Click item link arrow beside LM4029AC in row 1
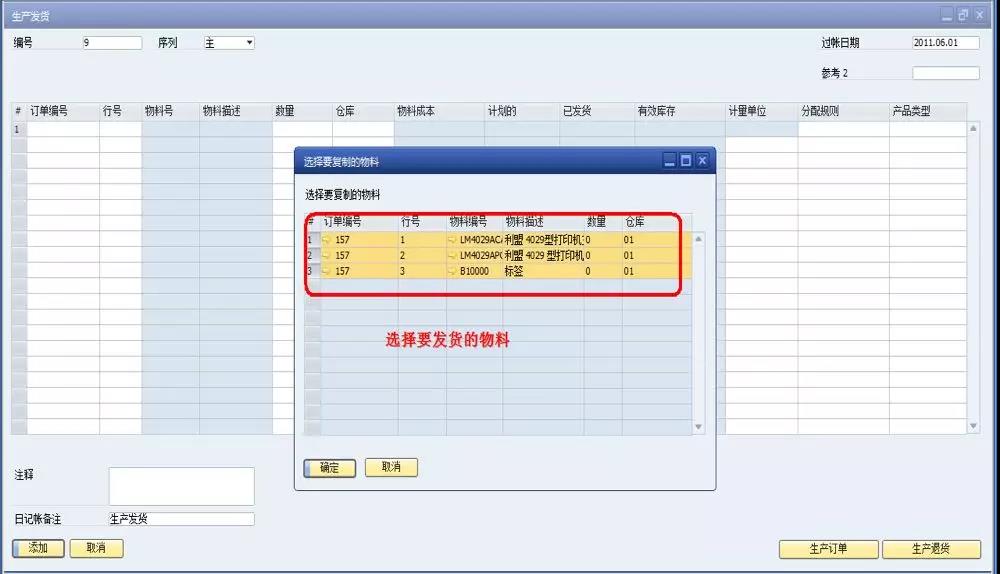 coord(452,240)
